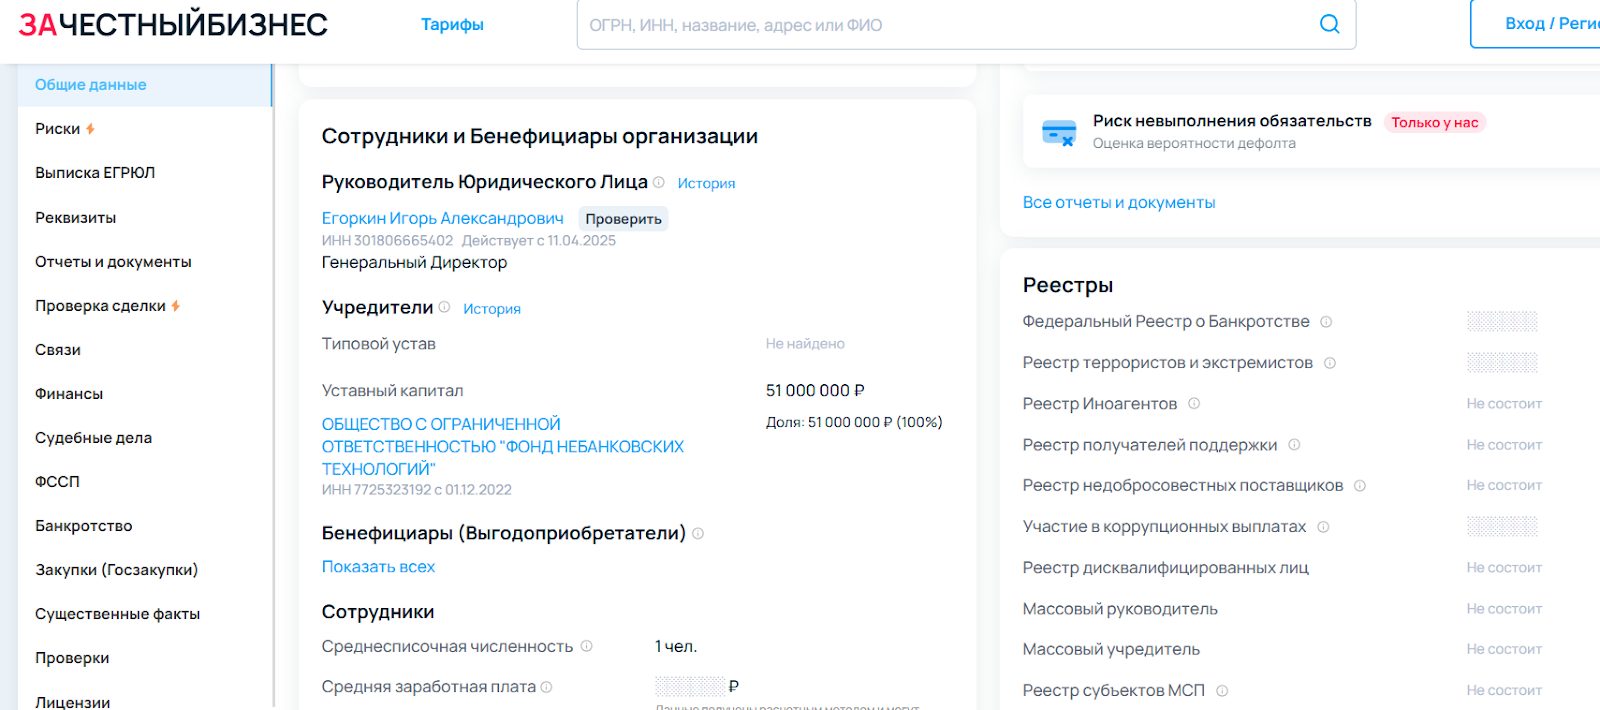The width and height of the screenshot is (1600, 710).
Task: Click info icon next to Федеральный Реестр о Банкротстве
Action: (1326, 322)
